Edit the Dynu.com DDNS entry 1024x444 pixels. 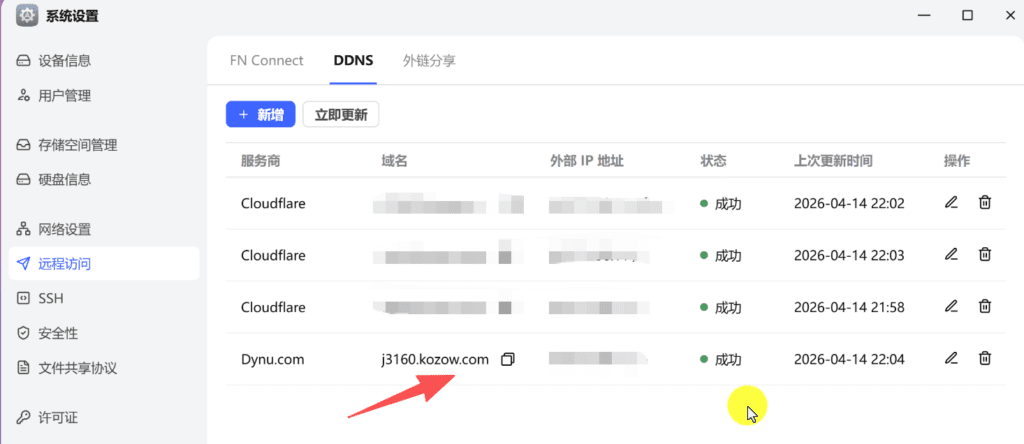(x=951, y=358)
